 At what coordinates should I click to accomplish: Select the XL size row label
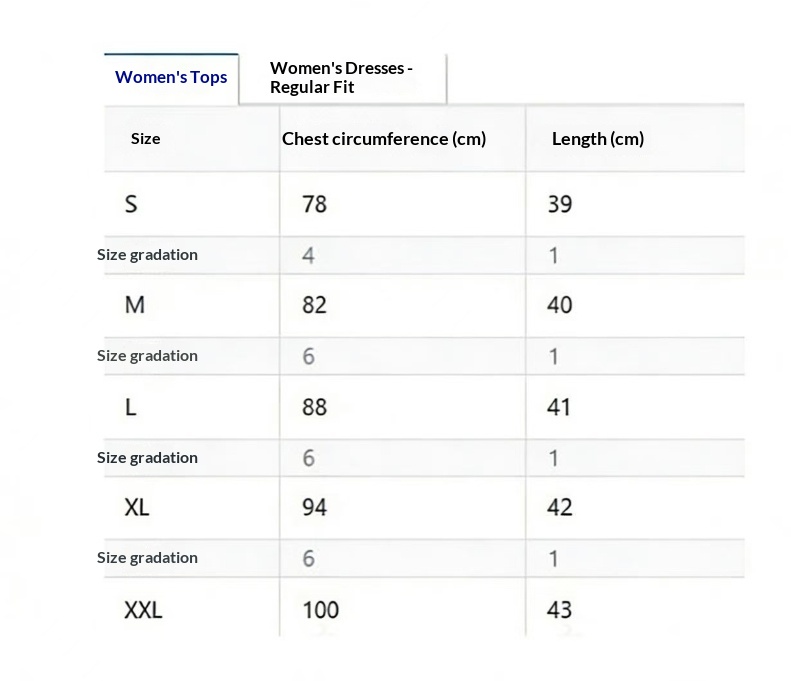[x=137, y=508]
